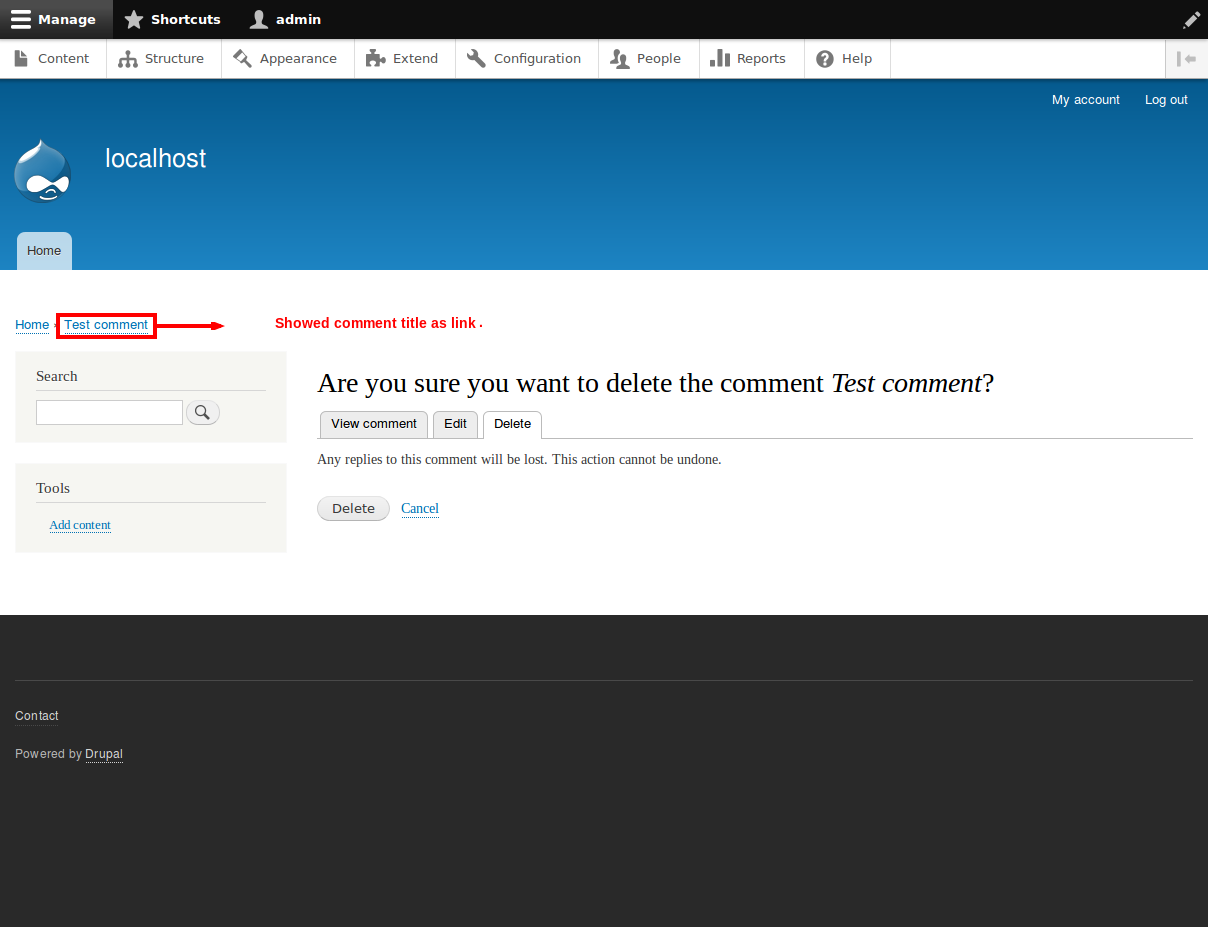Select the Edit tab
1208x927 pixels.
(x=455, y=424)
